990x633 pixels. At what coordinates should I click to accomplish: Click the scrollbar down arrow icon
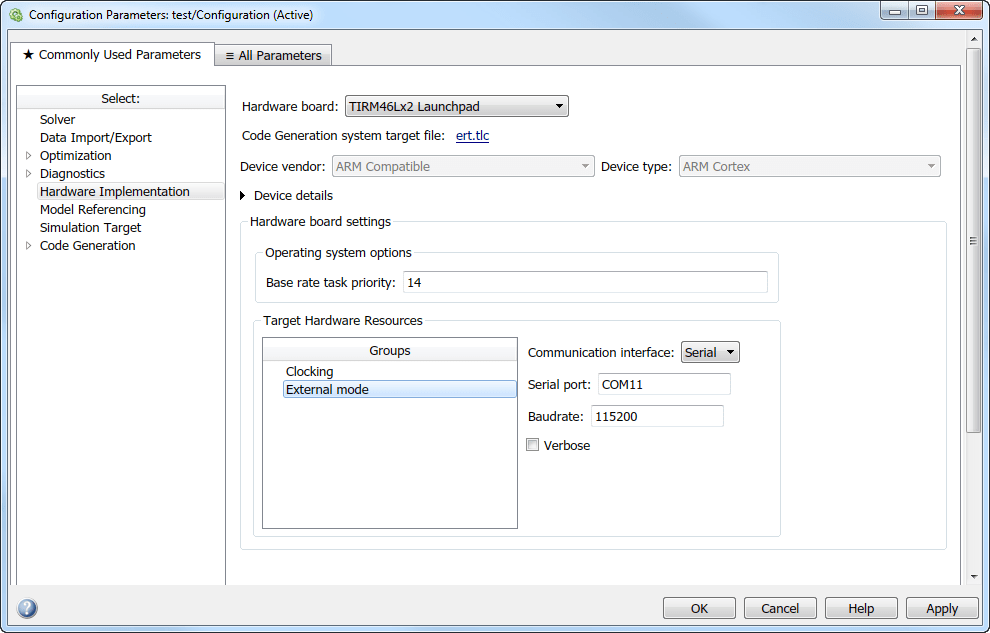click(972, 576)
